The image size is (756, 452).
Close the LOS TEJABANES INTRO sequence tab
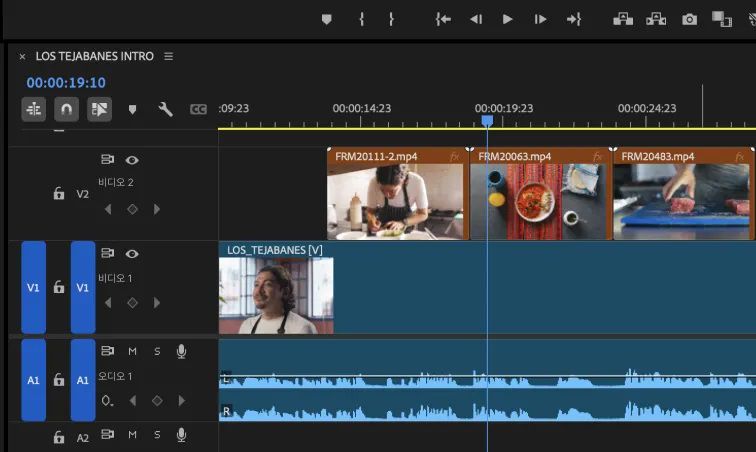pyautogui.click(x=22, y=57)
